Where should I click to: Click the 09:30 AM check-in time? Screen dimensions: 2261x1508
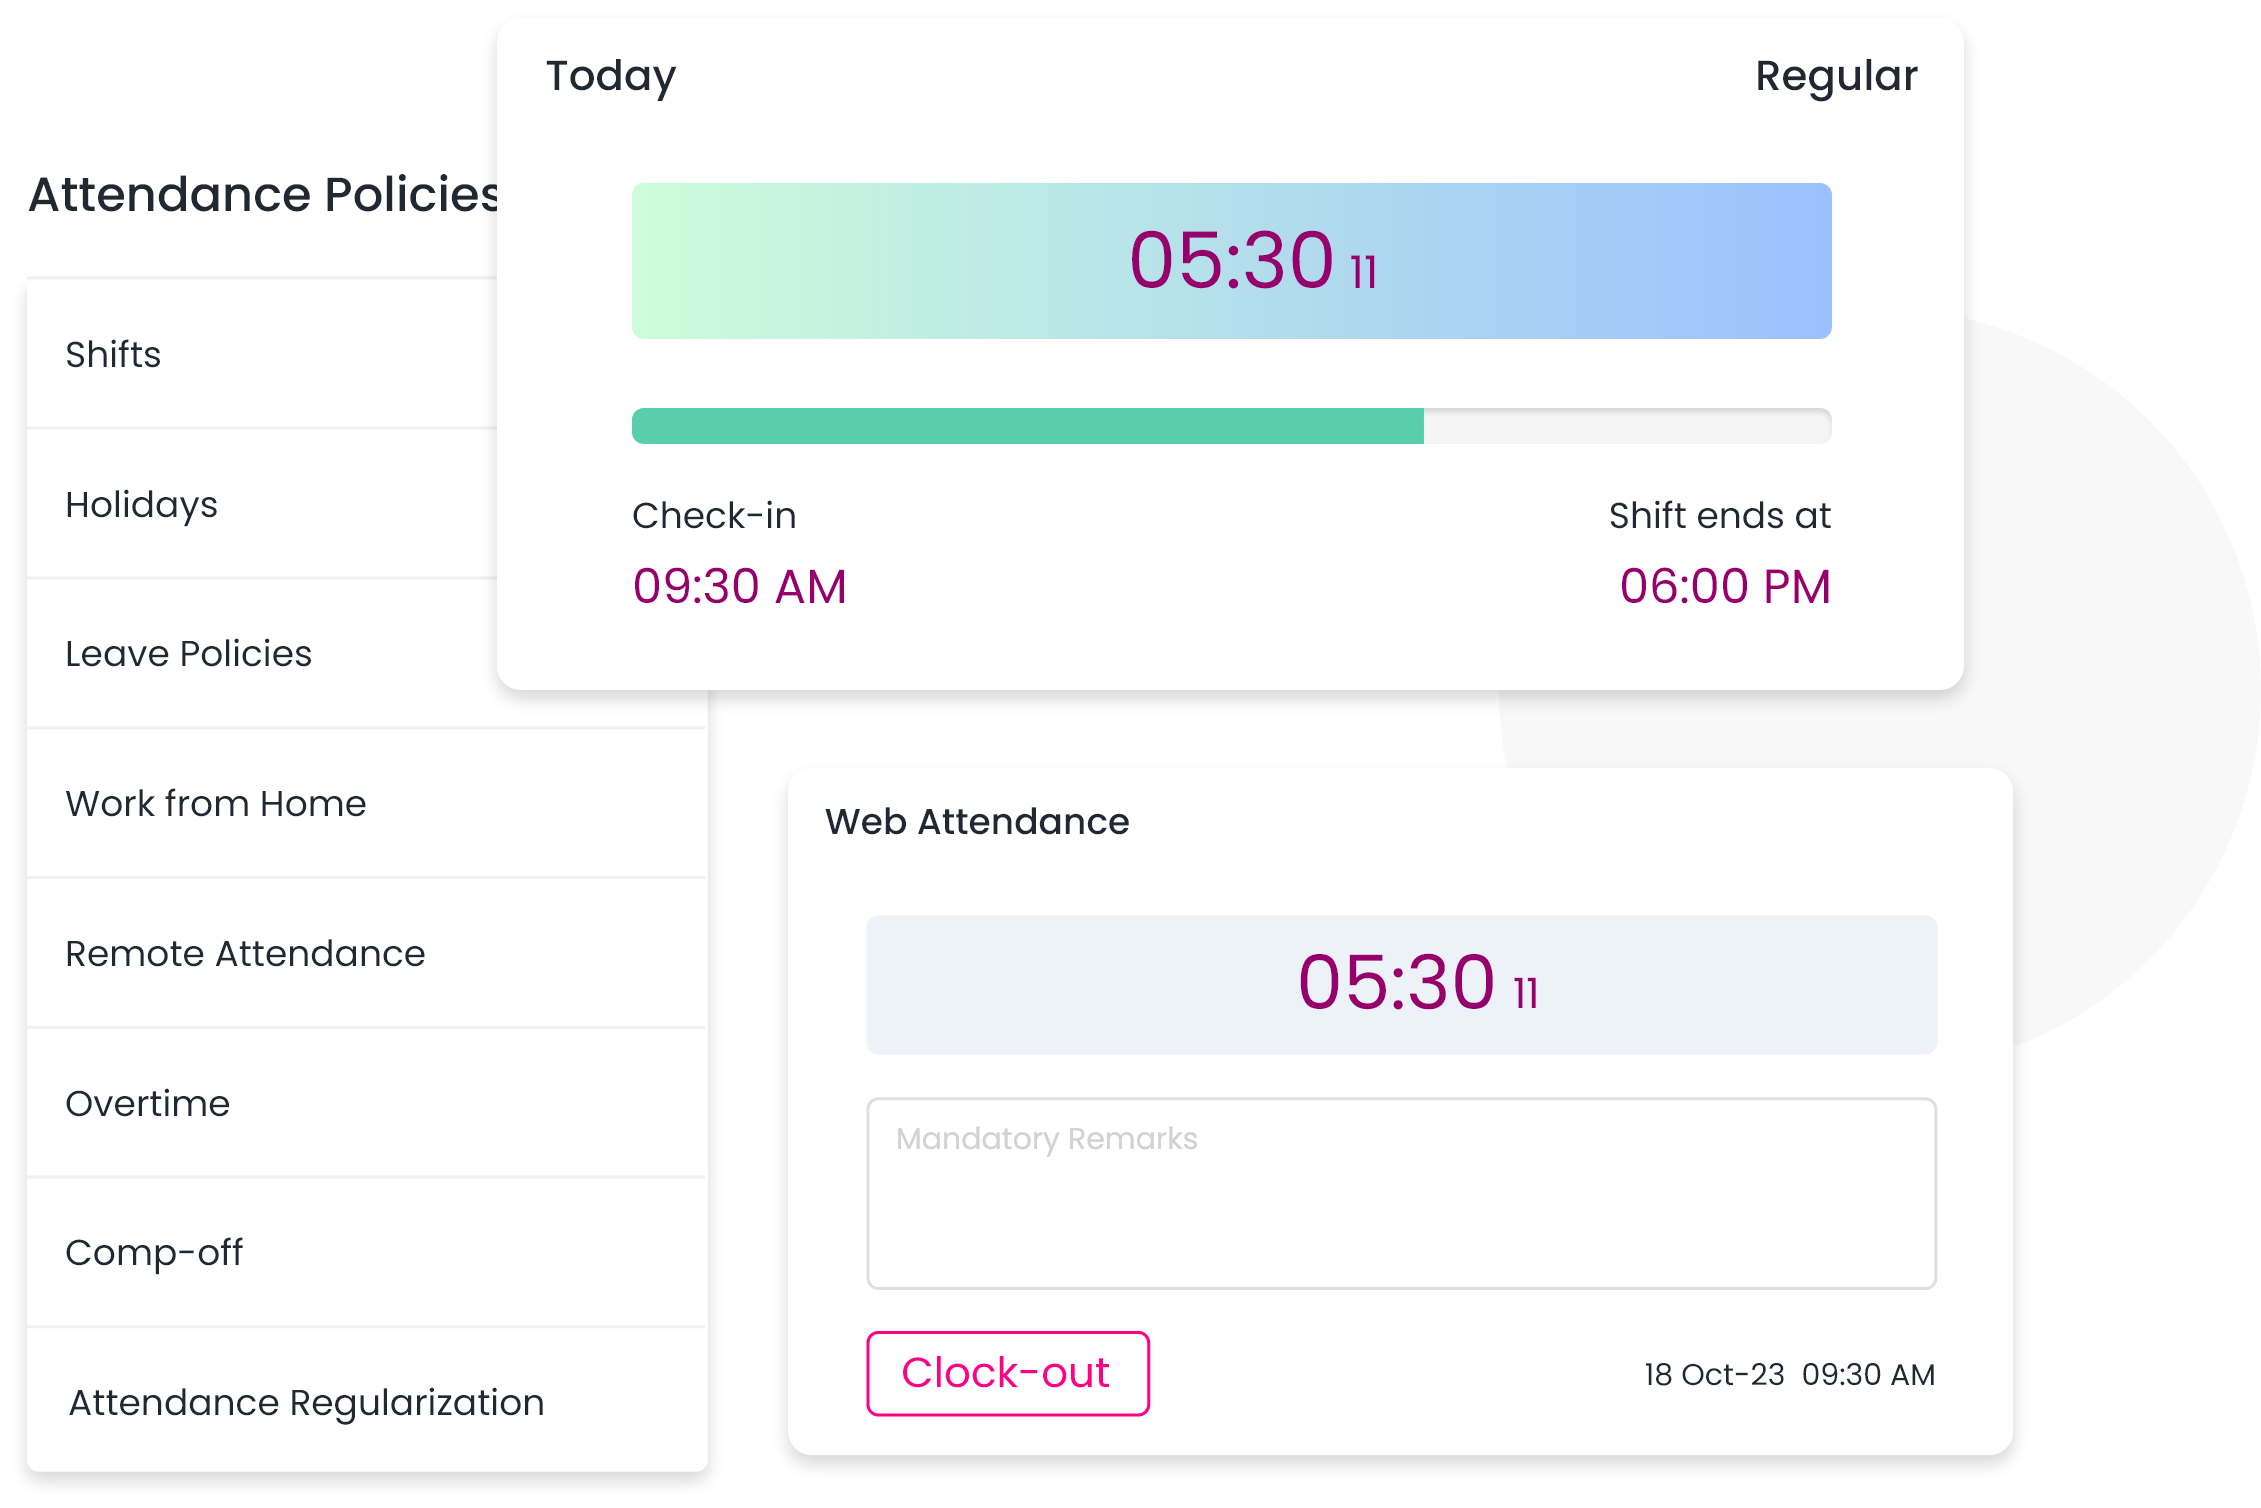point(740,586)
